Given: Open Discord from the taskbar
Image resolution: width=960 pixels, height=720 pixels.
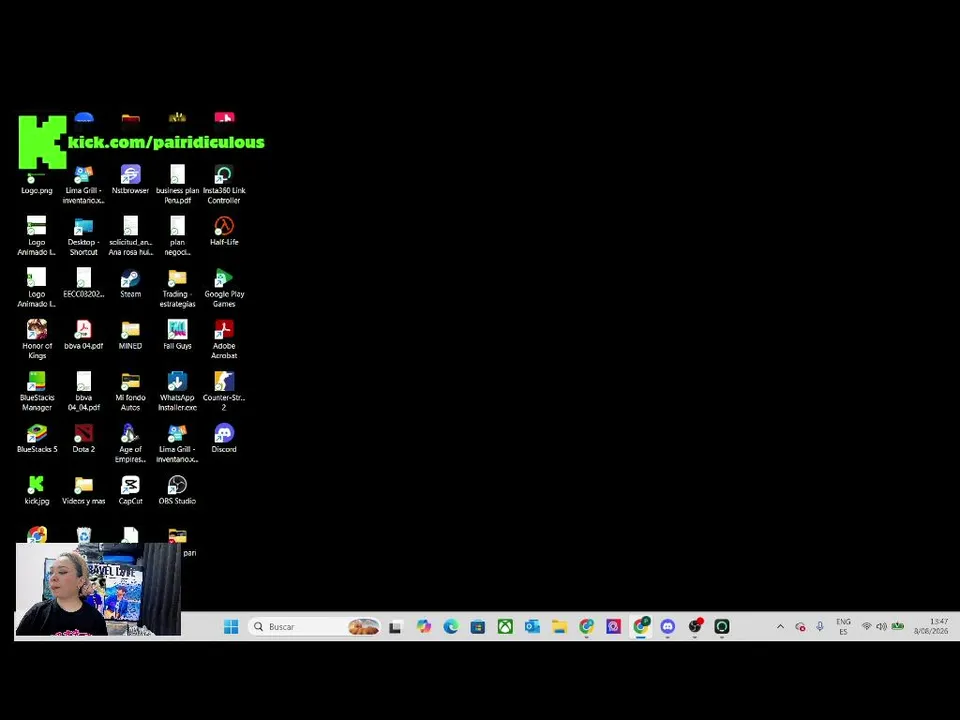Looking at the screenshot, I should [x=668, y=626].
